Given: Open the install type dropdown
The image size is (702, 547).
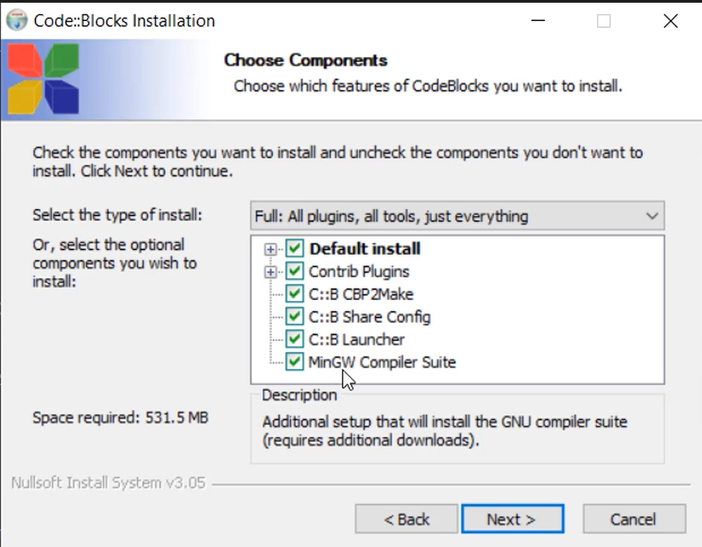Looking at the screenshot, I should coord(457,216).
